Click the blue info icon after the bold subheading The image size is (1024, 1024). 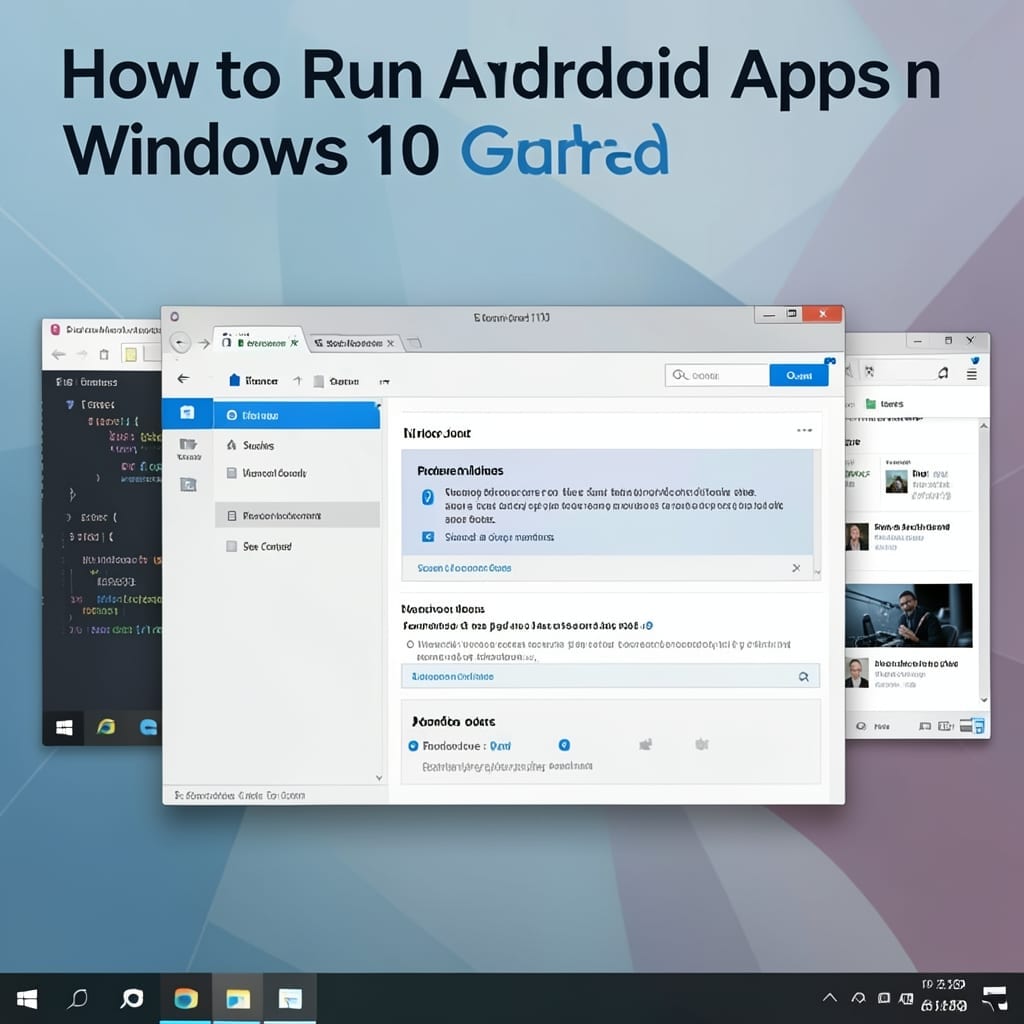pyautogui.click(x=648, y=626)
